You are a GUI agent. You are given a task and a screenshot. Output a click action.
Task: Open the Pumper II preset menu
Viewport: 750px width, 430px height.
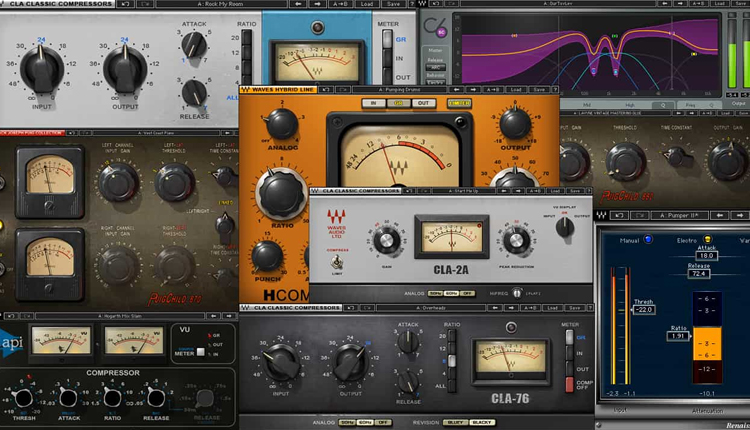679,215
